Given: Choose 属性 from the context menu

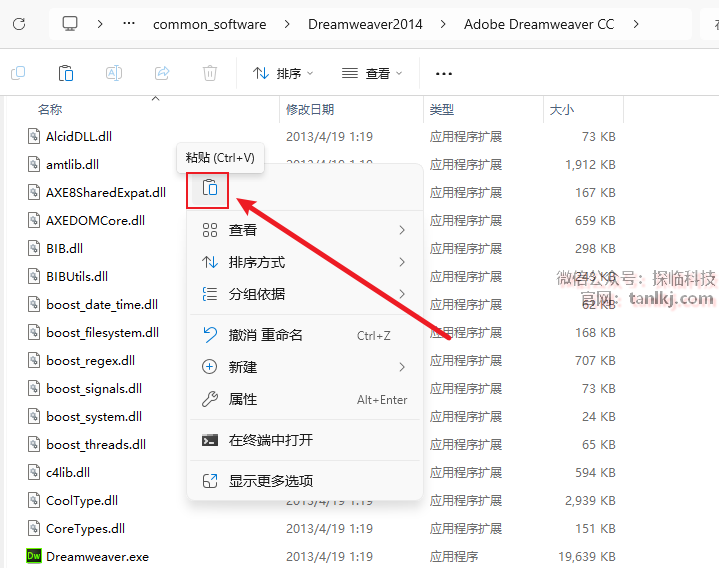Looking at the screenshot, I should click(304, 399).
